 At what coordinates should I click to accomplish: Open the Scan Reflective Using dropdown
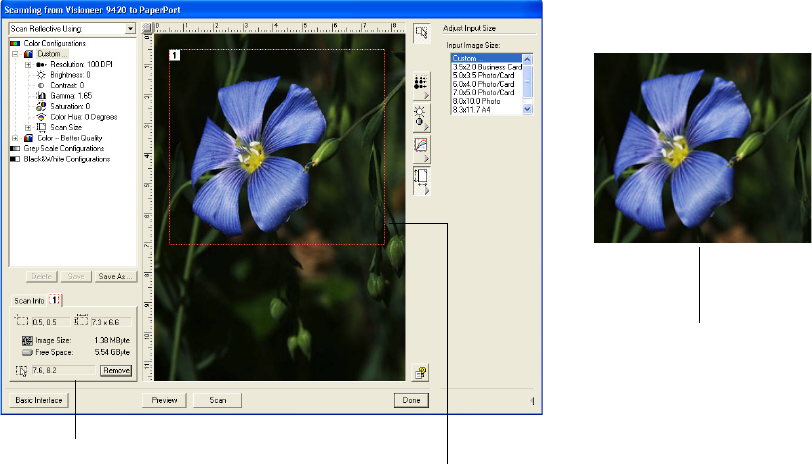[x=131, y=29]
